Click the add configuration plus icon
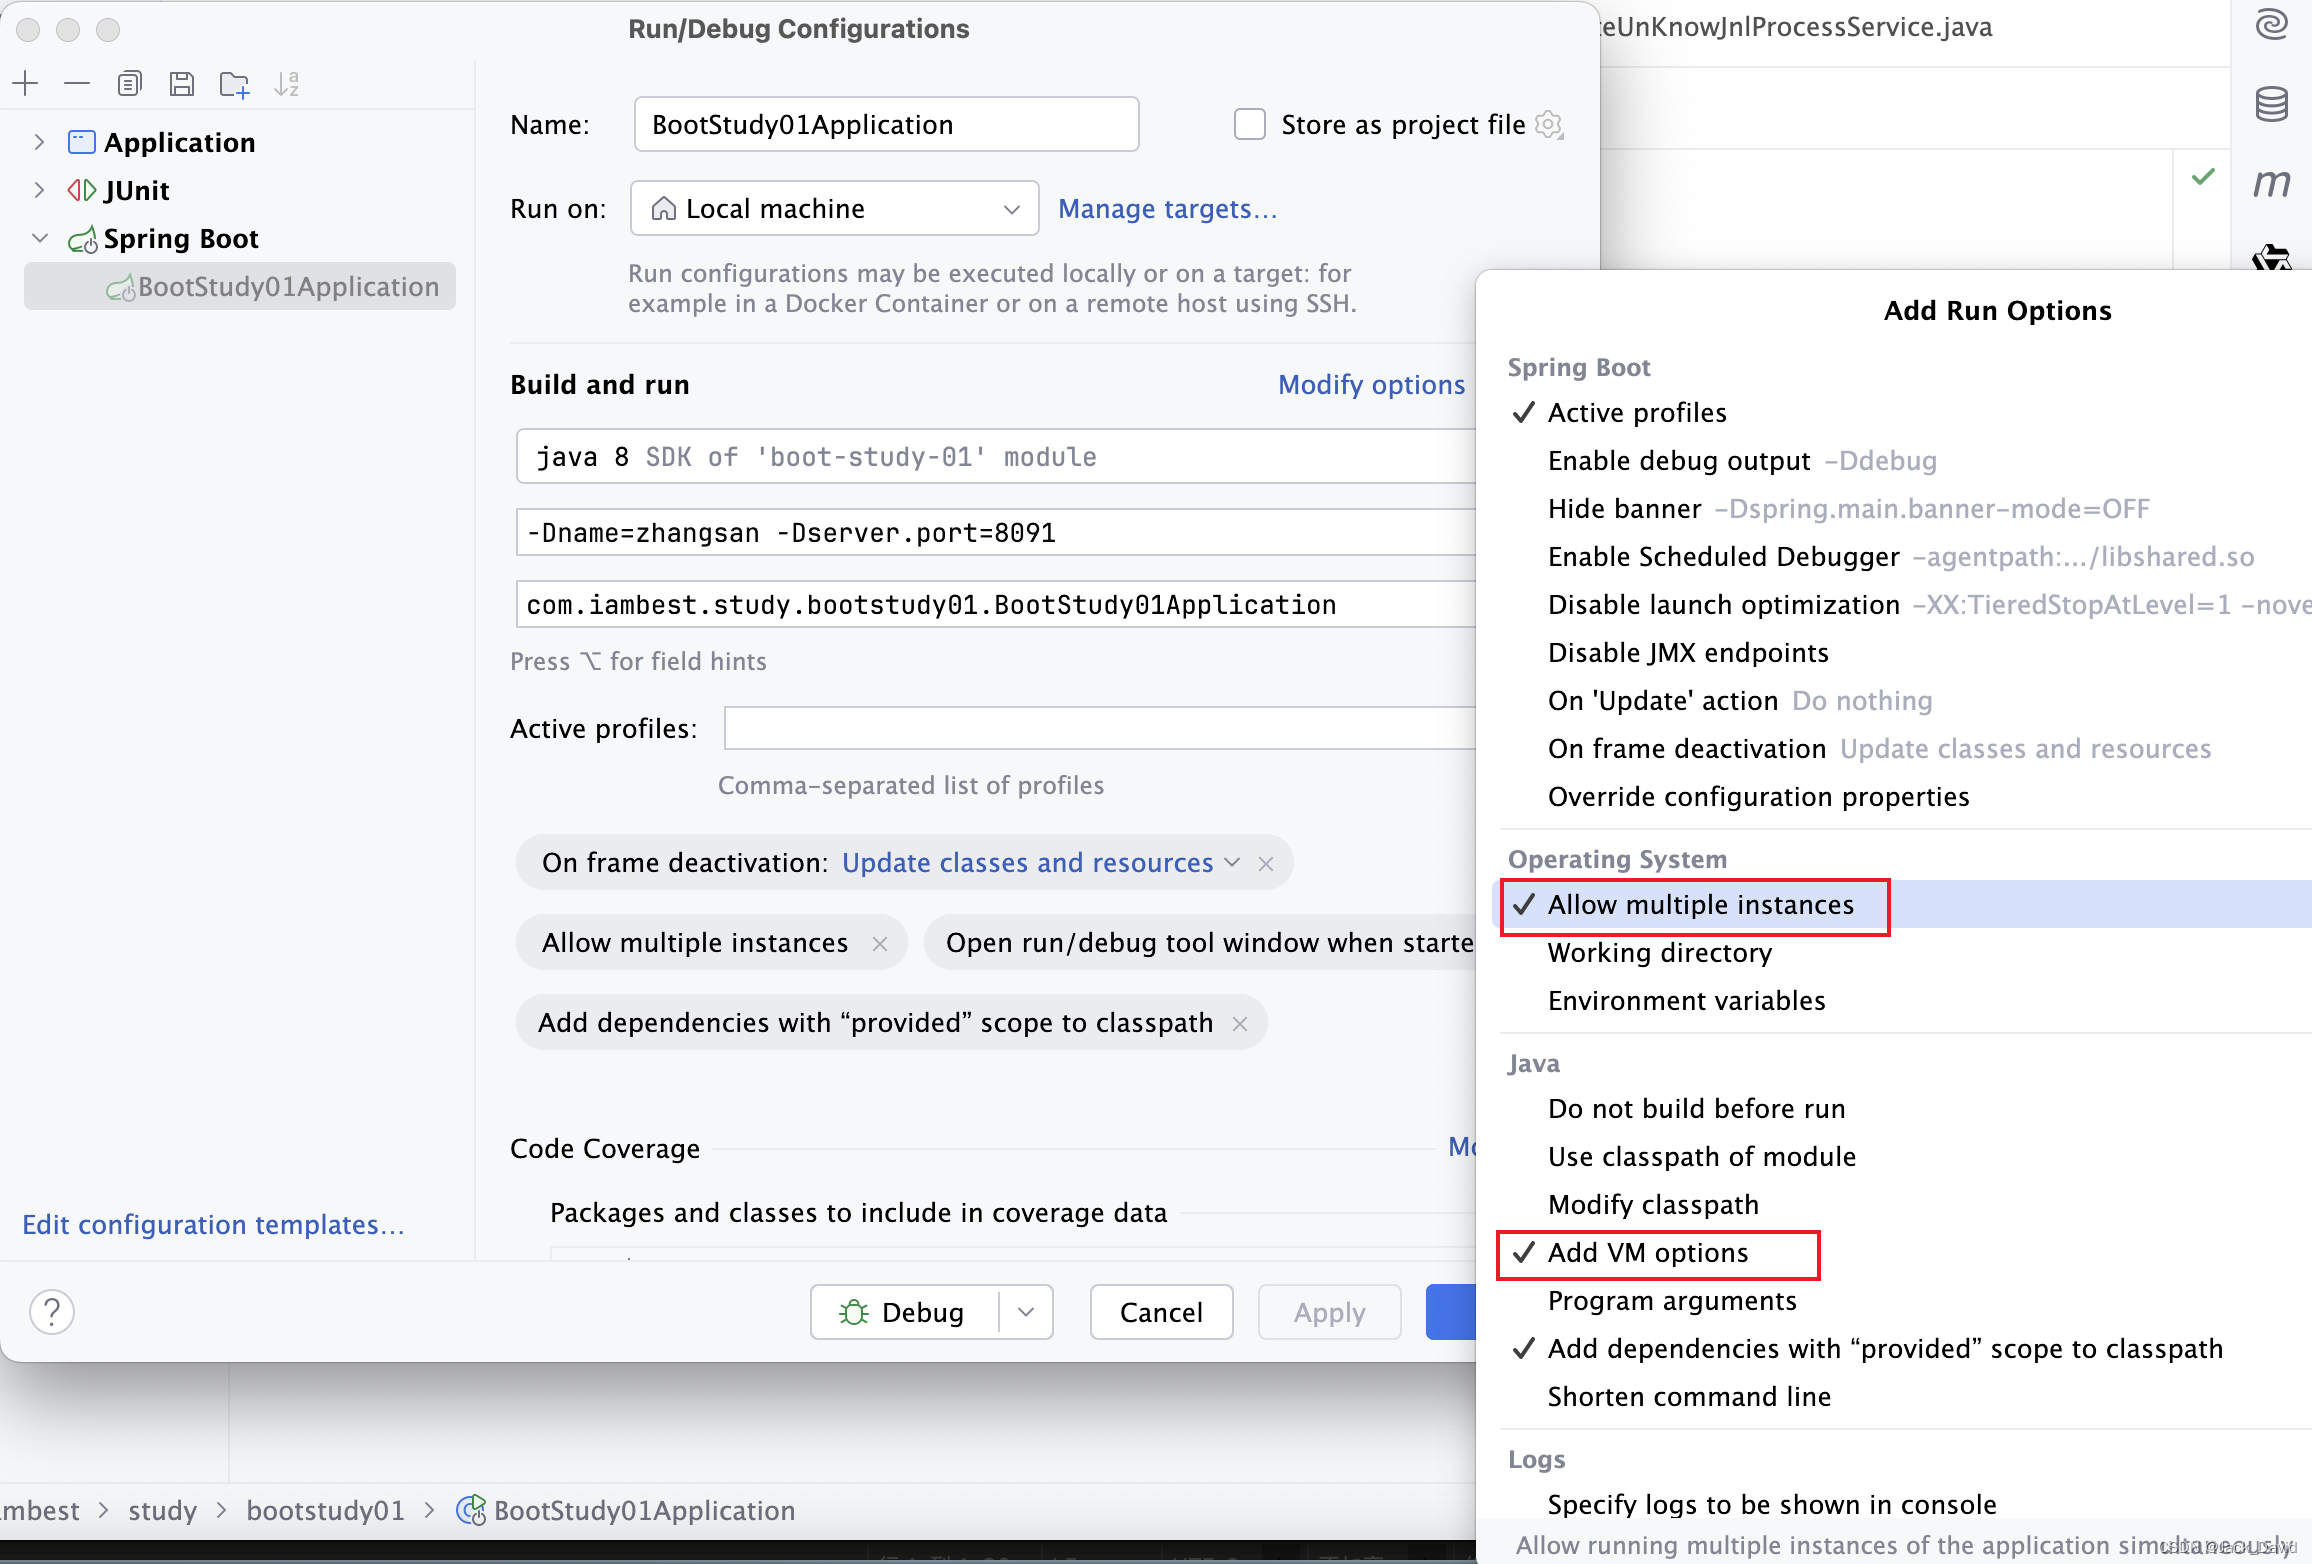This screenshot has width=2312, height=1564. click(x=26, y=82)
